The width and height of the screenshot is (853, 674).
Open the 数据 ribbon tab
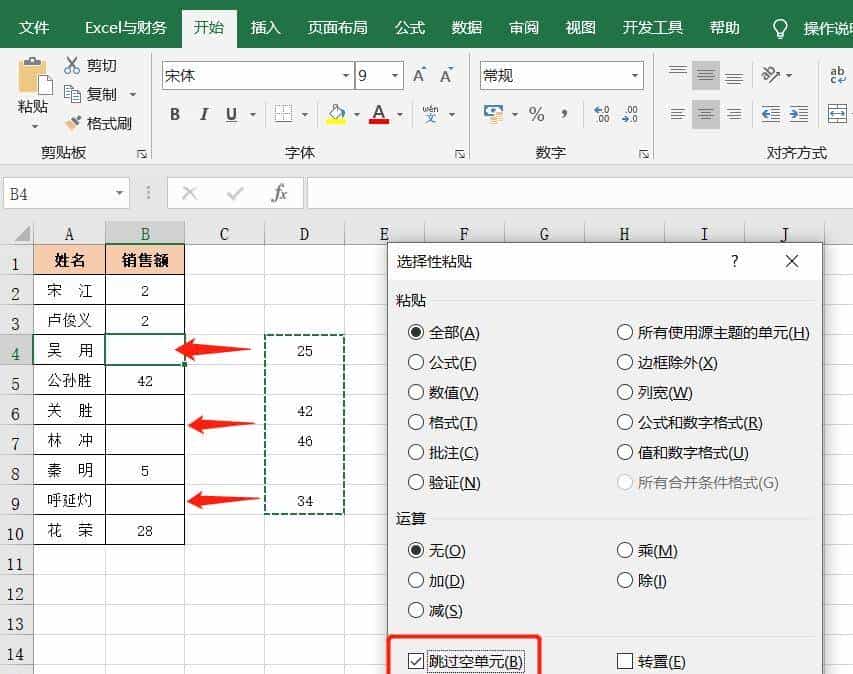[465, 27]
